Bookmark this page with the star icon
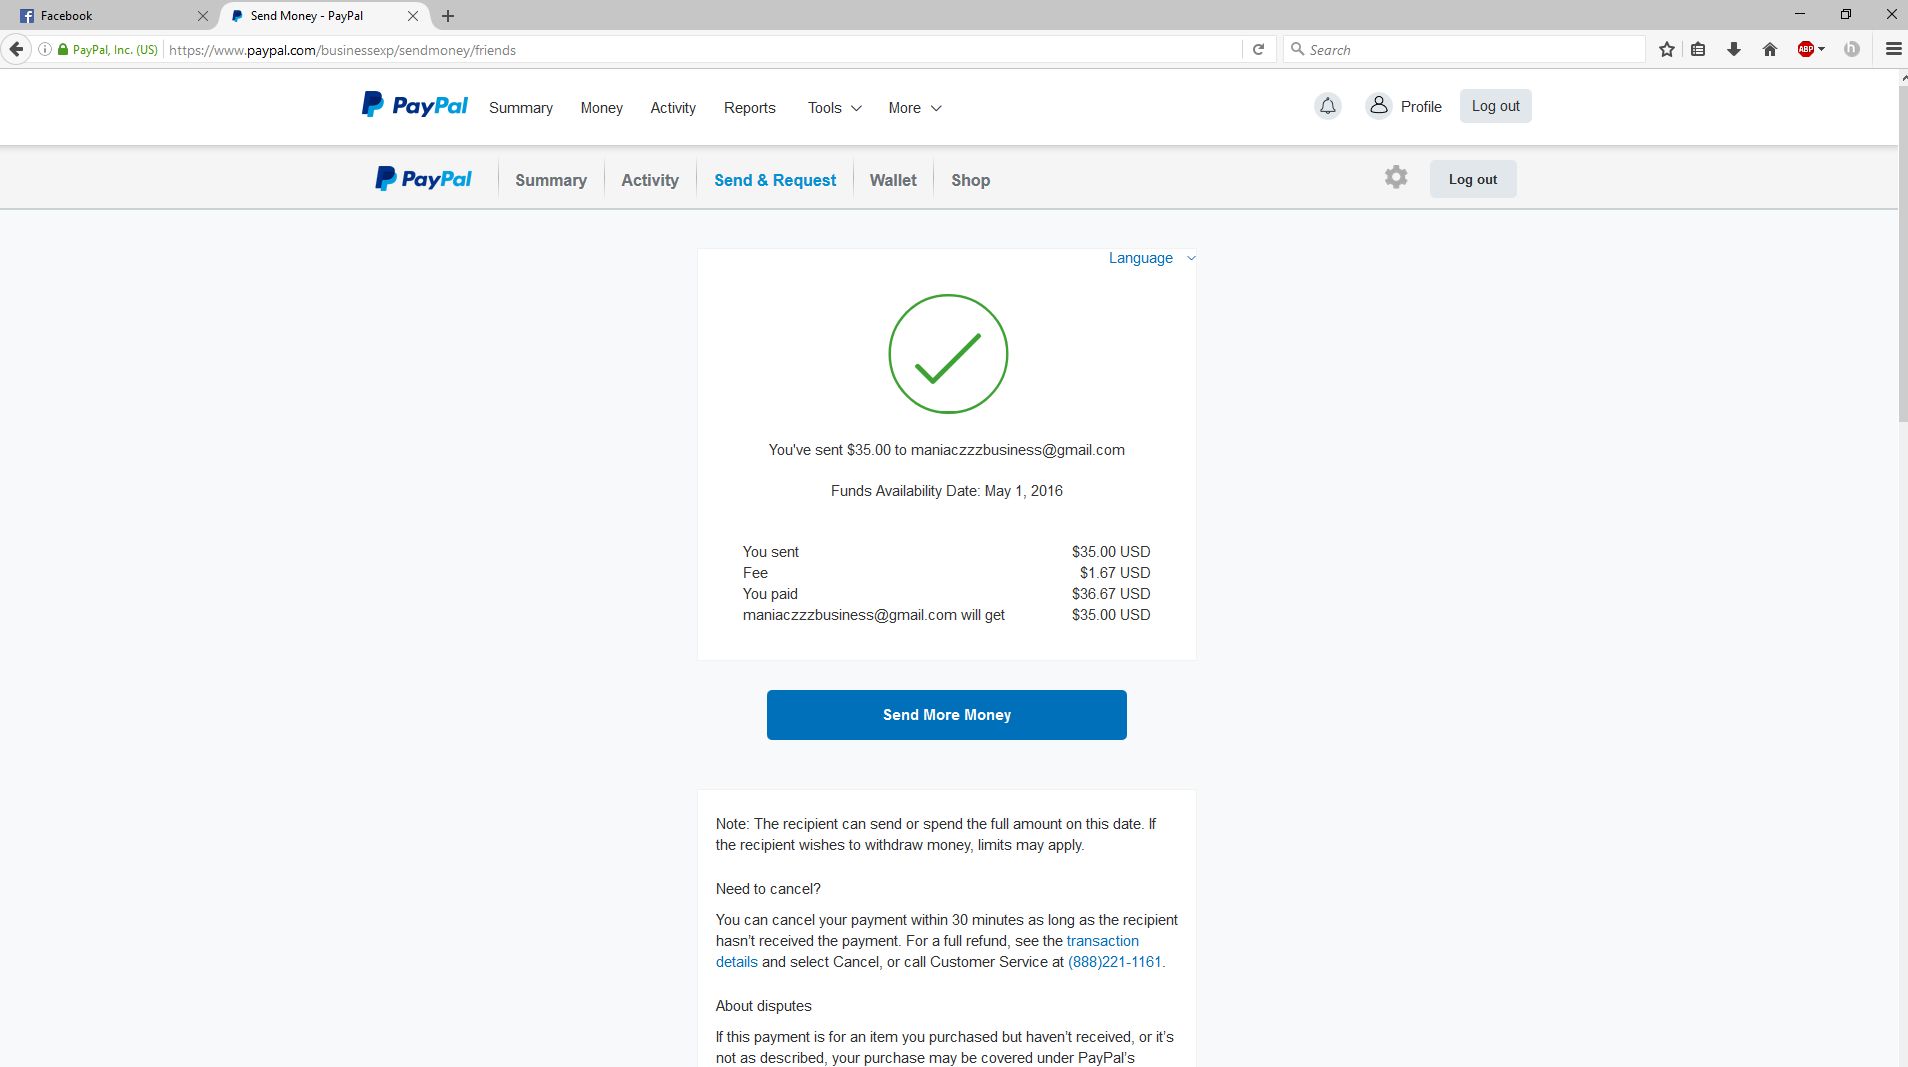Viewport: 1908px width, 1067px height. 1666,49
